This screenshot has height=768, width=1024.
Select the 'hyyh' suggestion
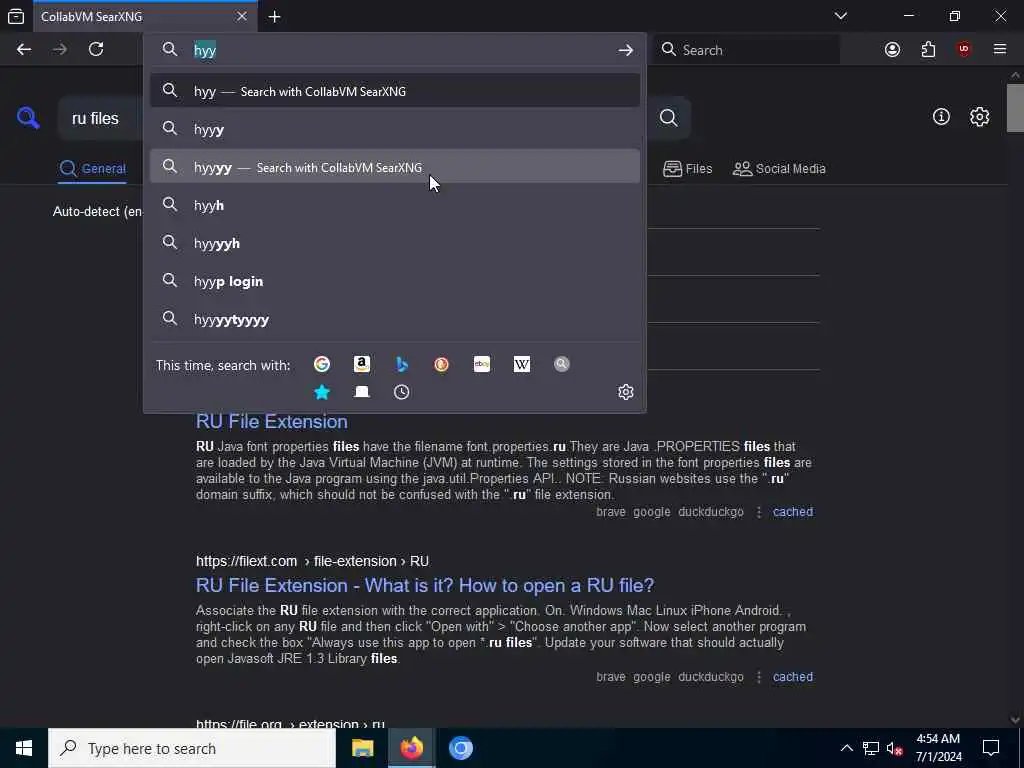(394, 205)
